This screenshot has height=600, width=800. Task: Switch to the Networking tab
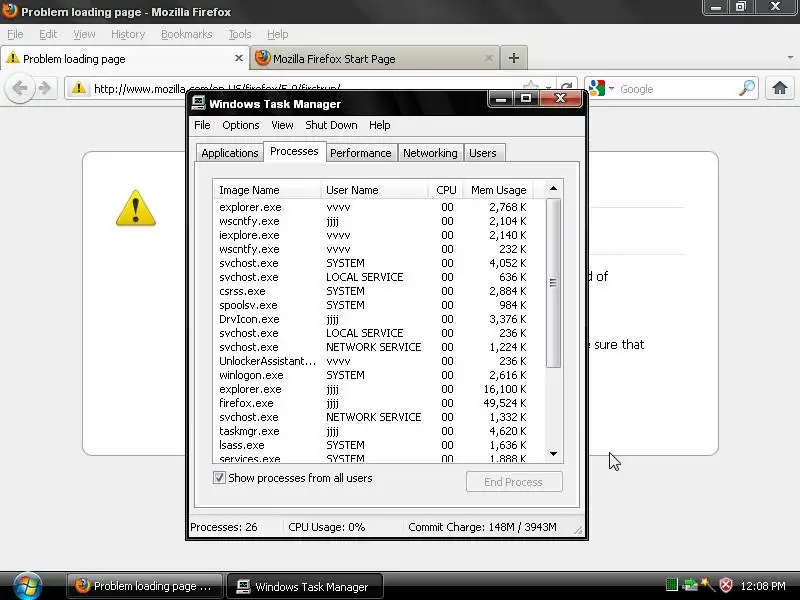tap(430, 153)
